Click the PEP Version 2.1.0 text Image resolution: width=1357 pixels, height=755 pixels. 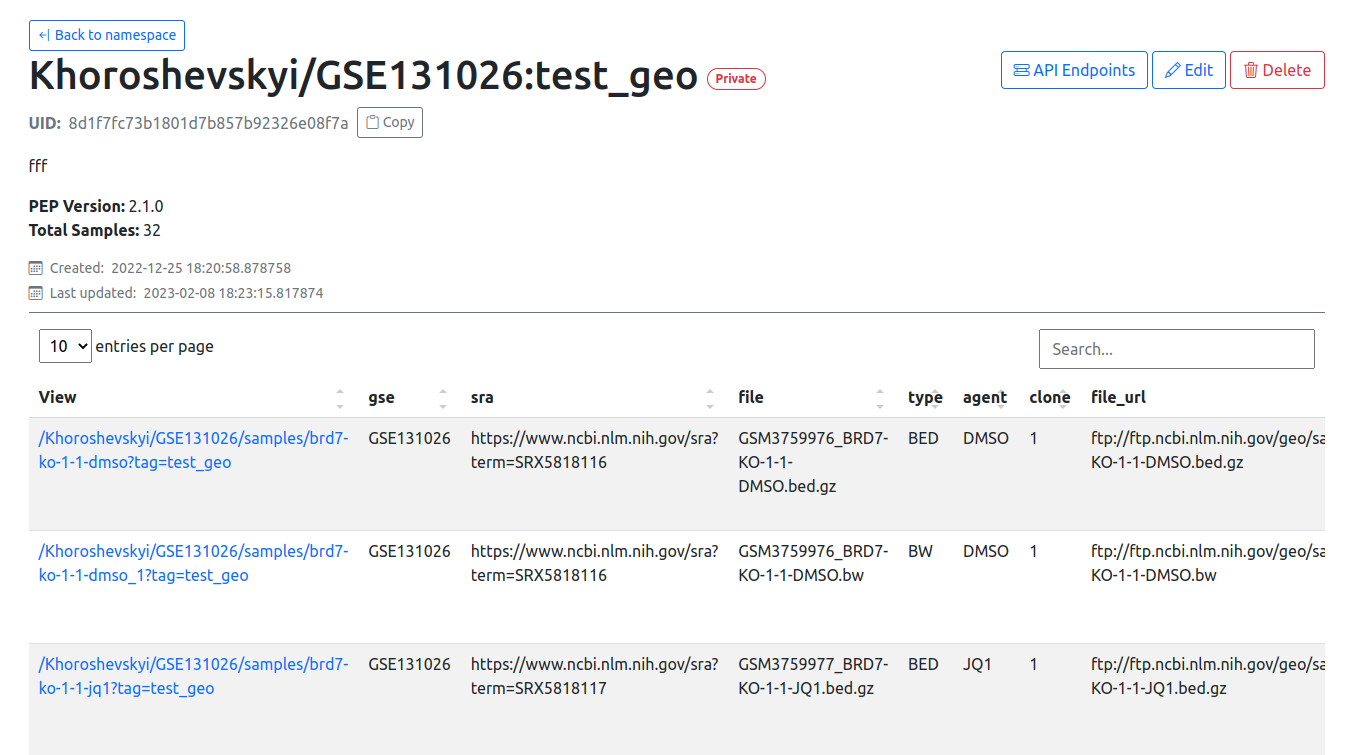(x=96, y=206)
